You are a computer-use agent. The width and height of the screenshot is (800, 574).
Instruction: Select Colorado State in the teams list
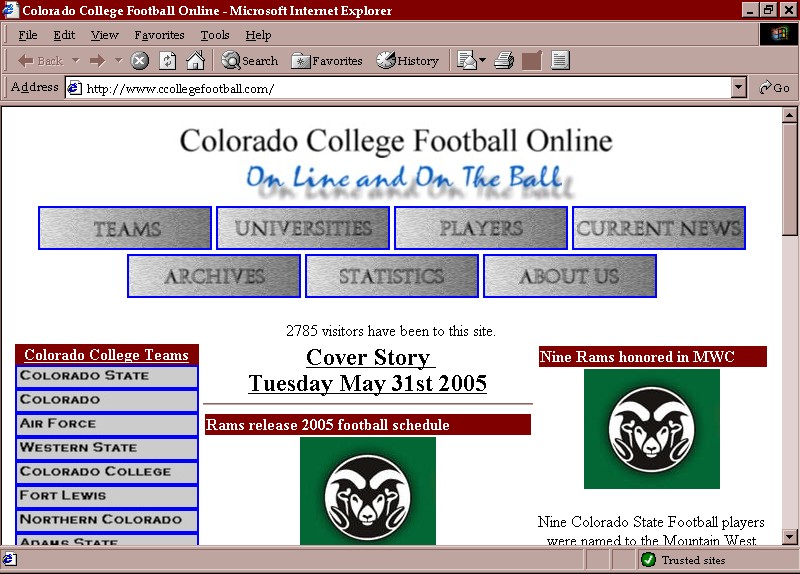click(107, 377)
